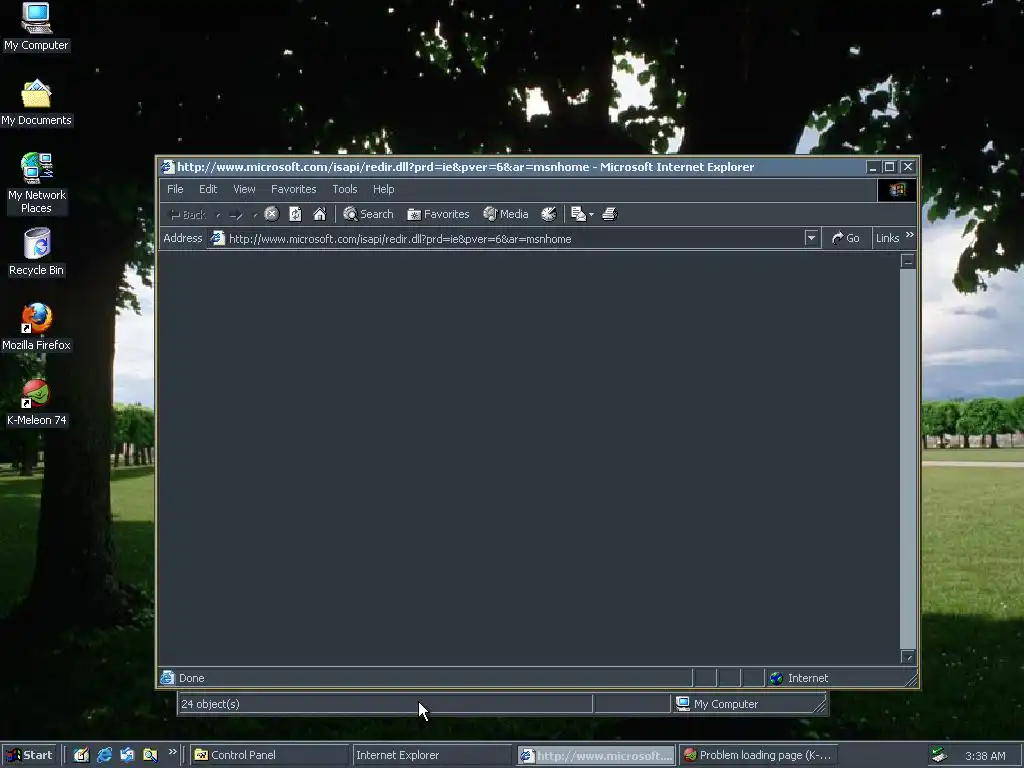Image resolution: width=1024 pixels, height=768 pixels.
Task: Click the Mail toolbar icon
Action: coord(578,214)
